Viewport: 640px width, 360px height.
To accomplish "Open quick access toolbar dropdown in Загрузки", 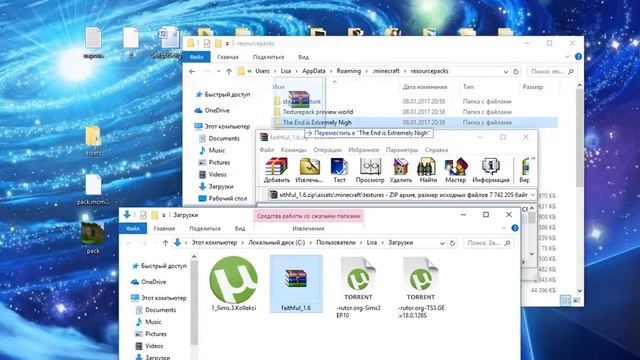I will pos(164,215).
